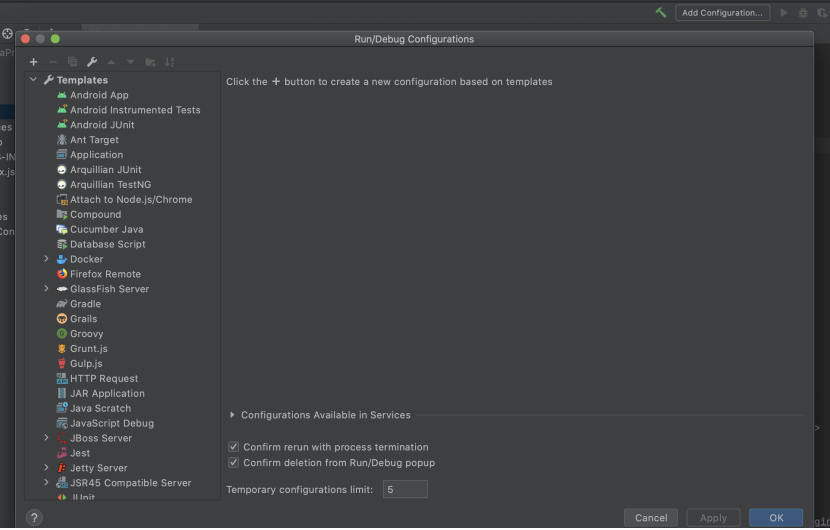The image size is (830, 530).
Task: Click the help question mark button
Action: click(34, 518)
